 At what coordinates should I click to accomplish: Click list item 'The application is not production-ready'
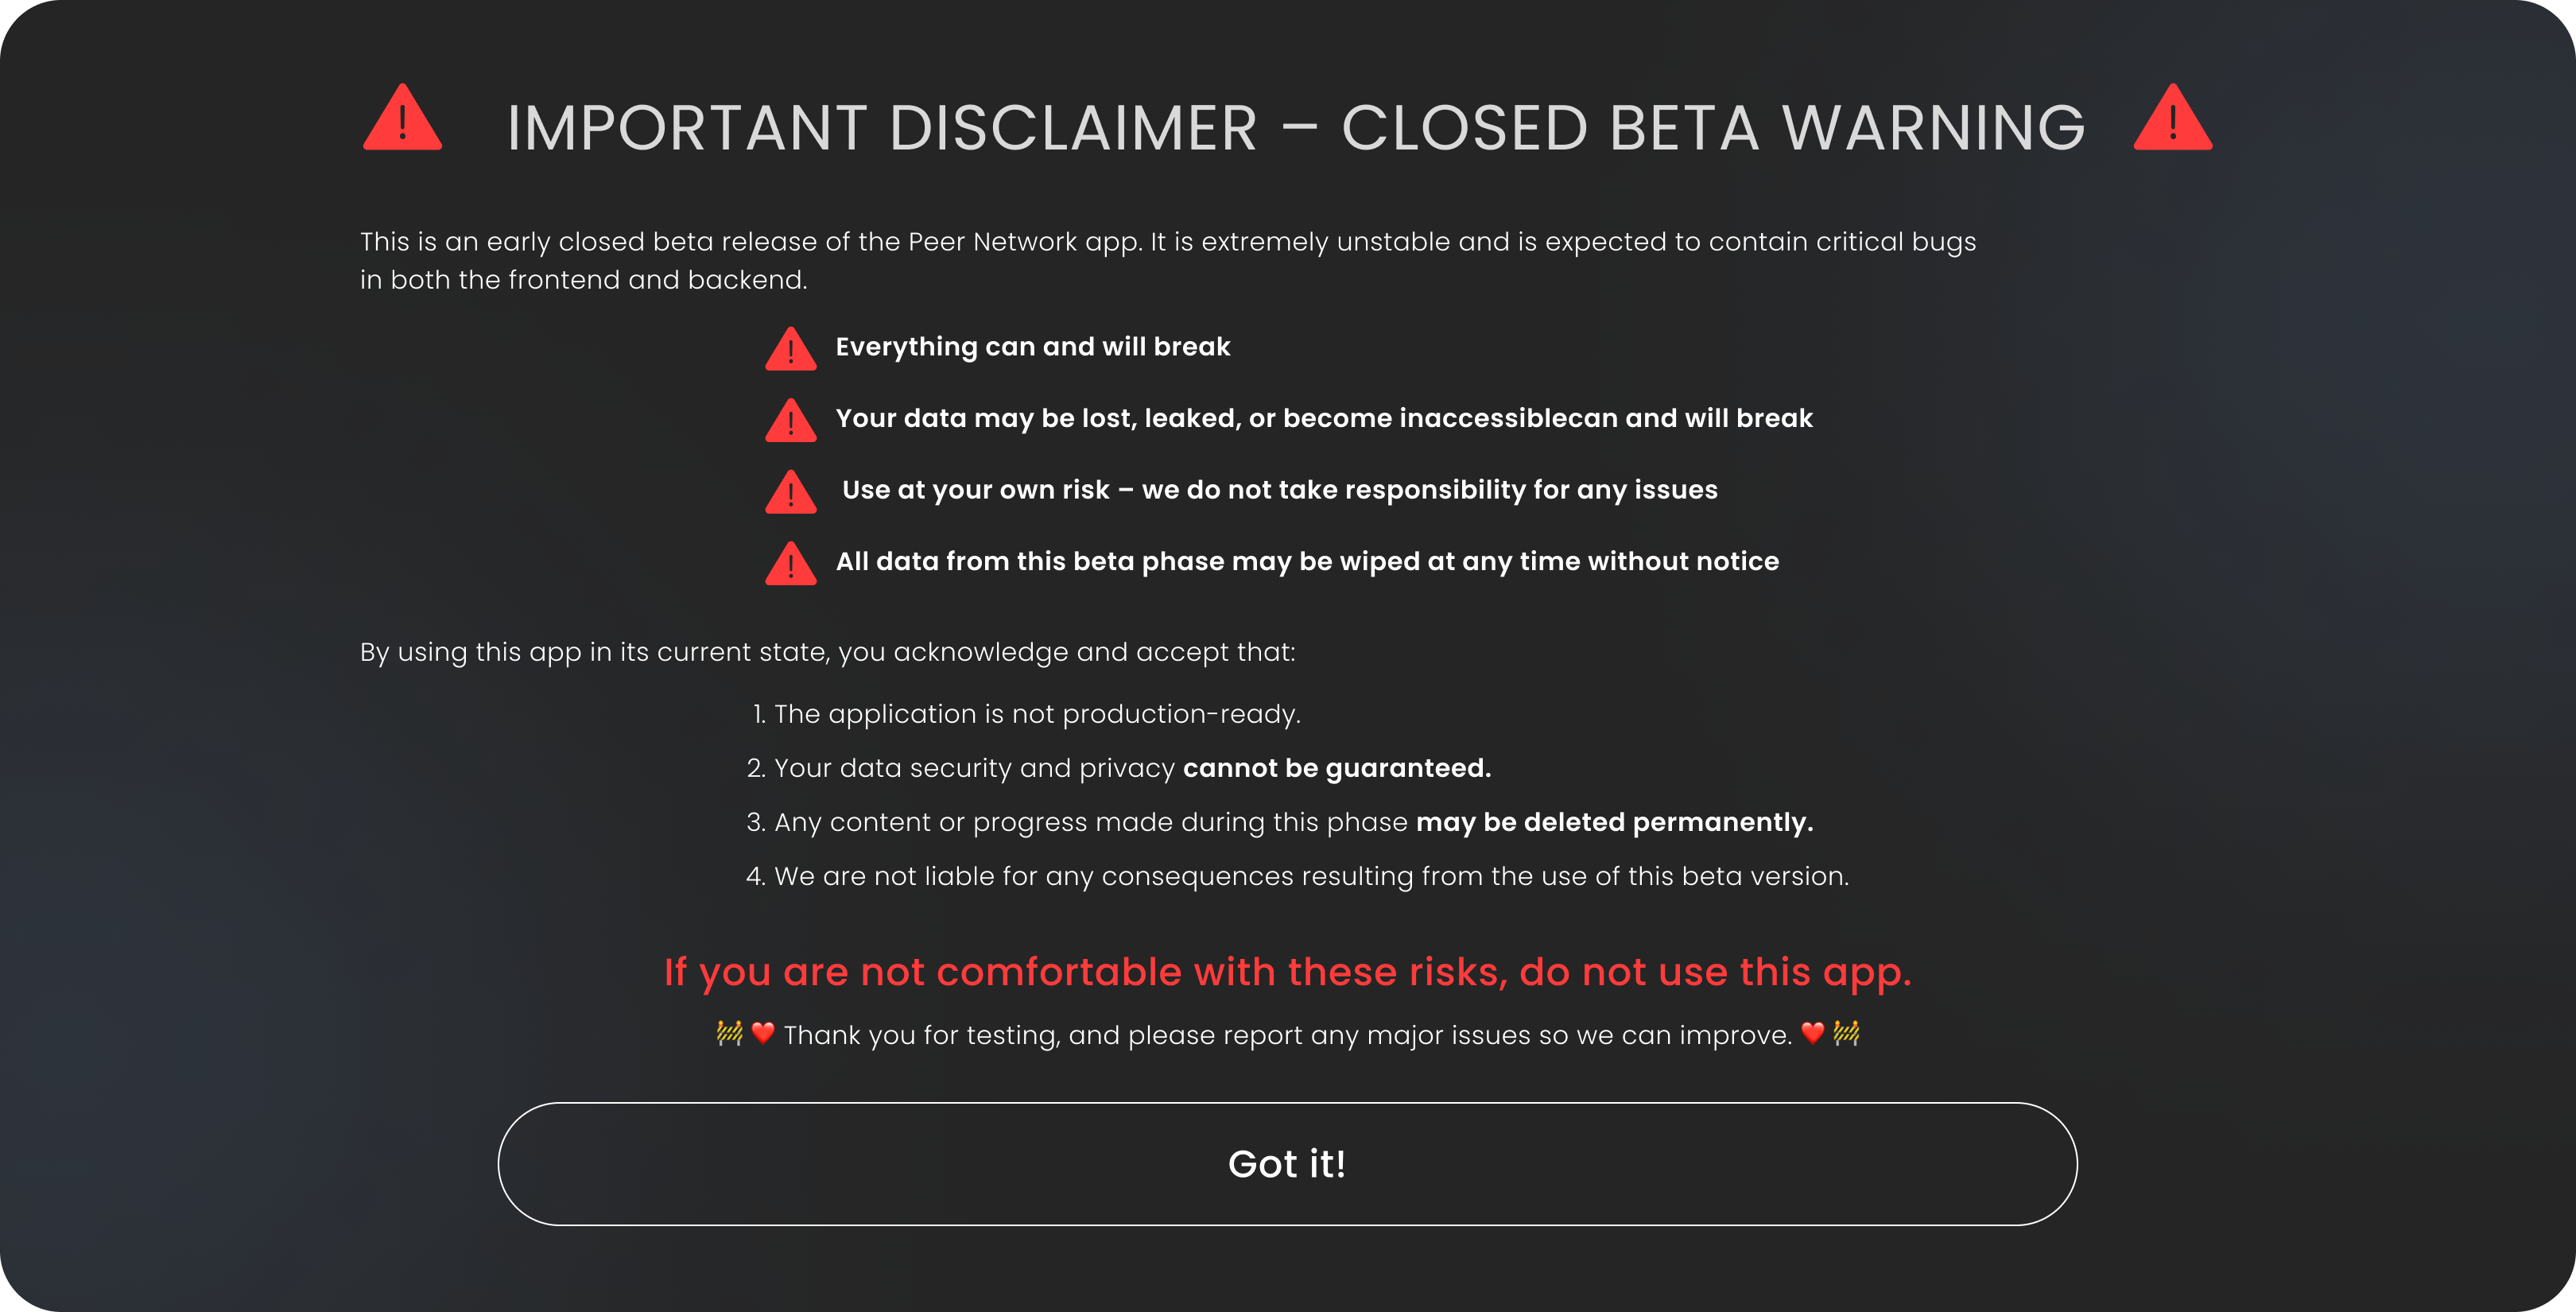click(x=1027, y=714)
